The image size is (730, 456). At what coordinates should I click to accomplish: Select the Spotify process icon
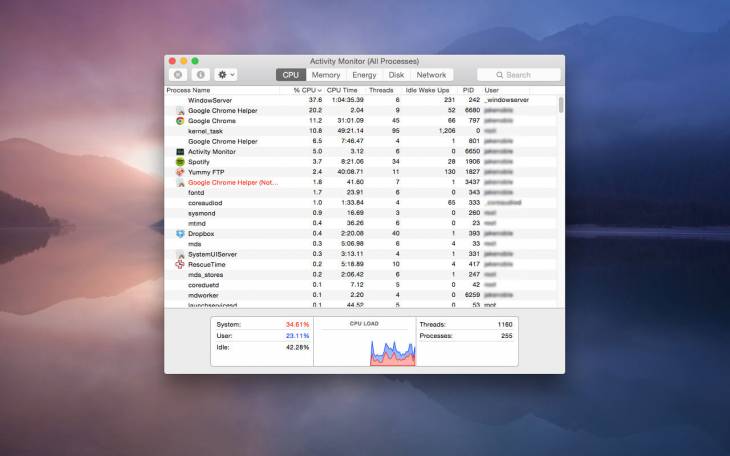180,162
